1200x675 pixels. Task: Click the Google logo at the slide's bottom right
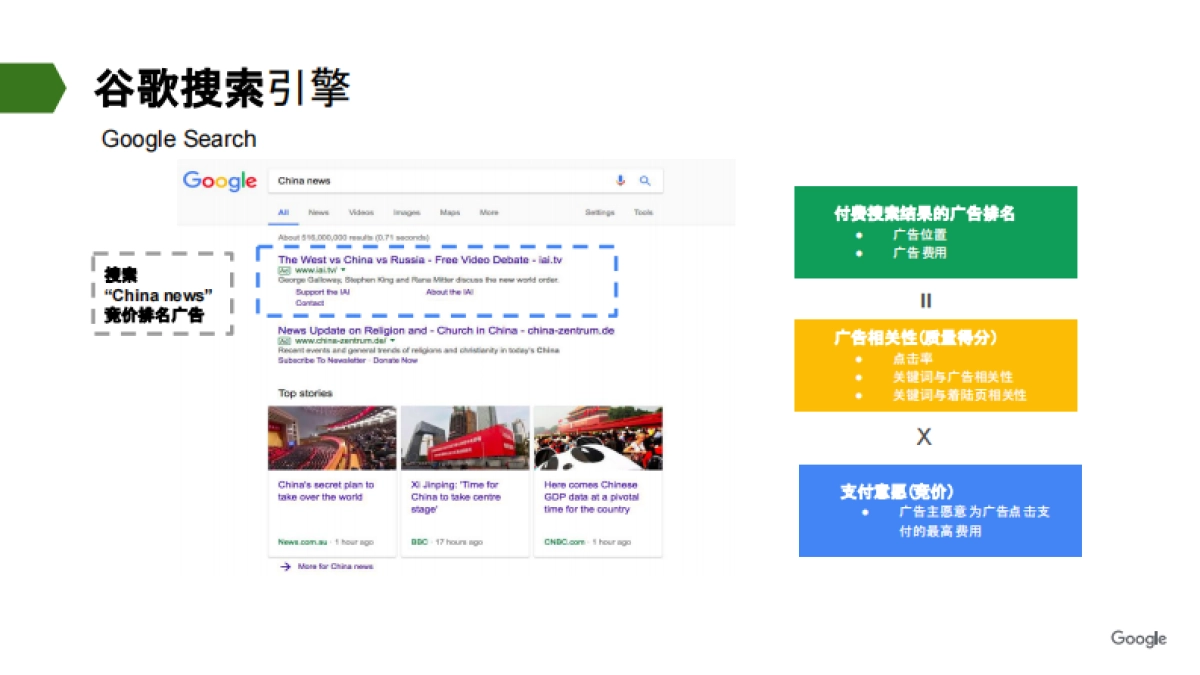1138,638
